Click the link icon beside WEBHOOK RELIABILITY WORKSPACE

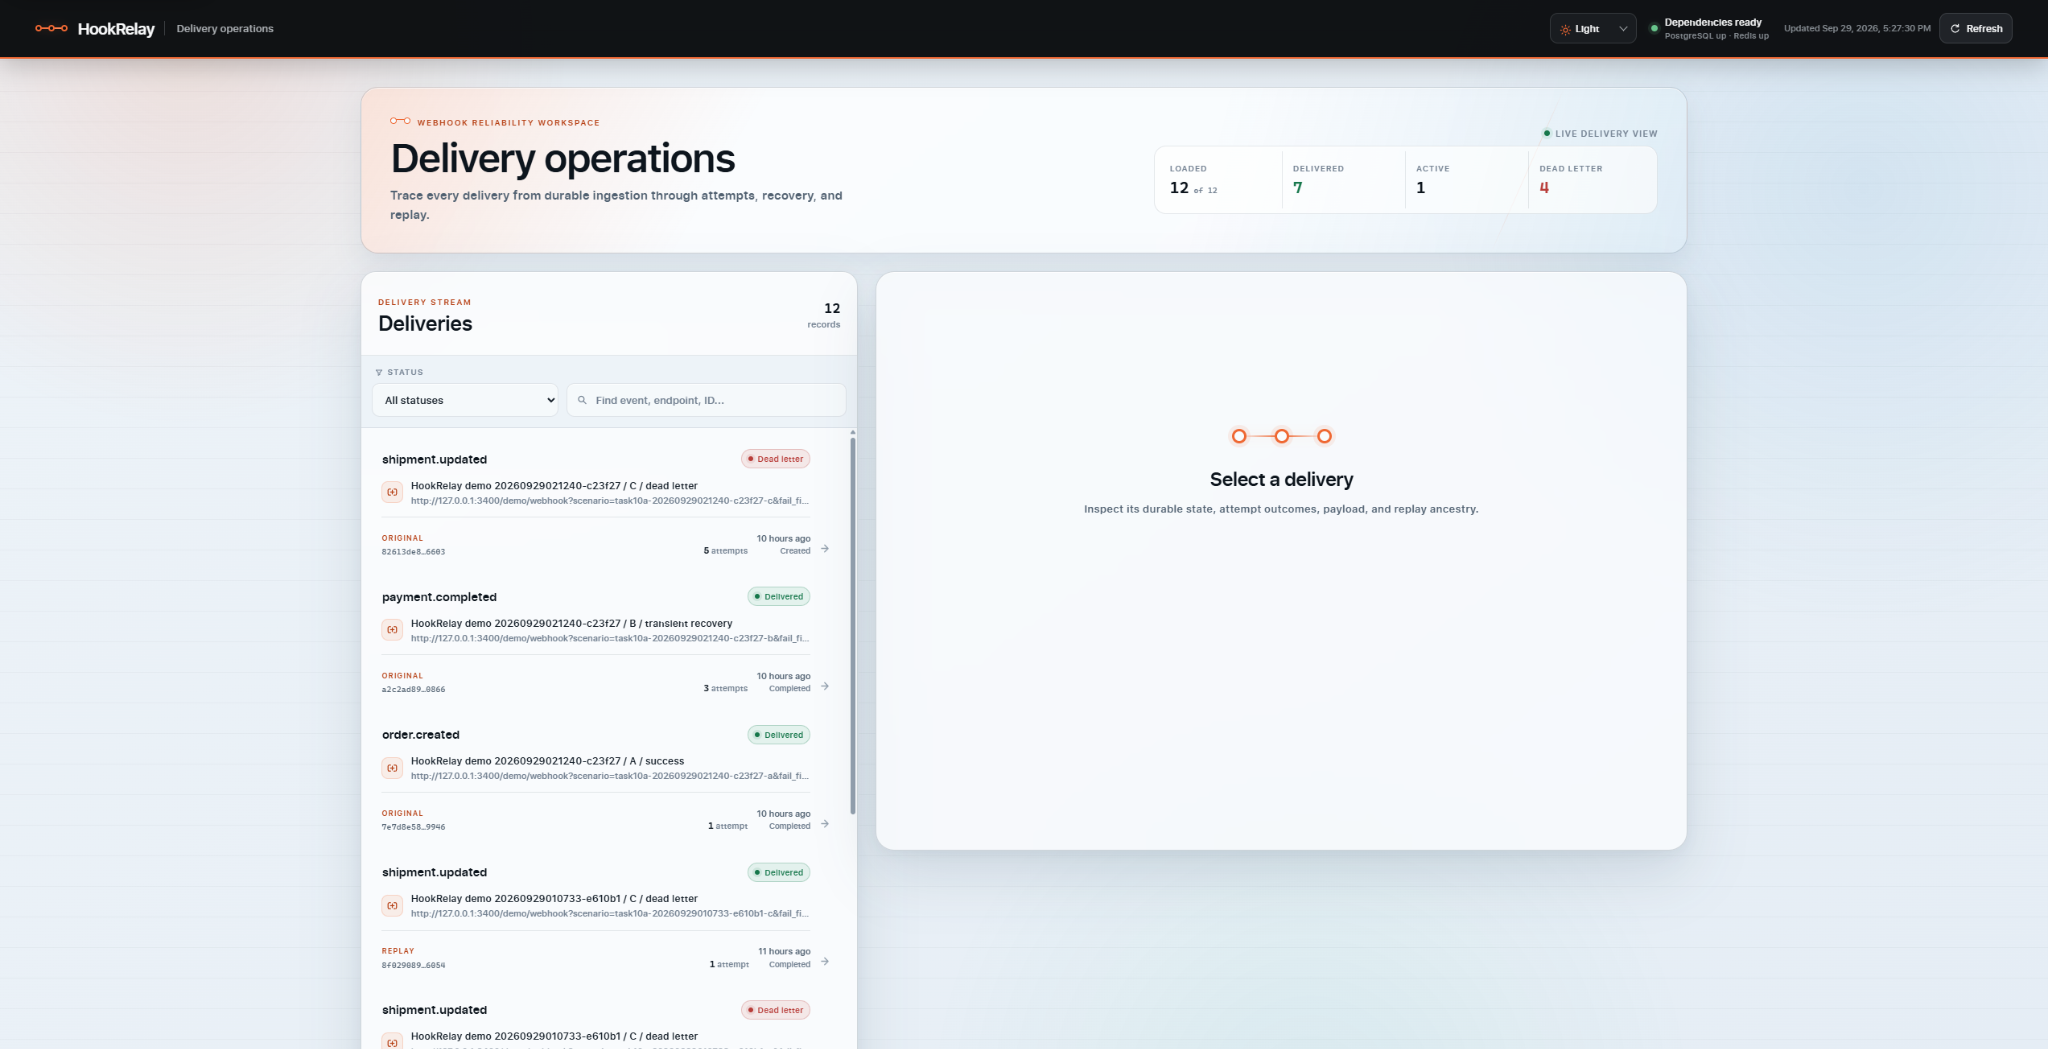pos(400,121)
